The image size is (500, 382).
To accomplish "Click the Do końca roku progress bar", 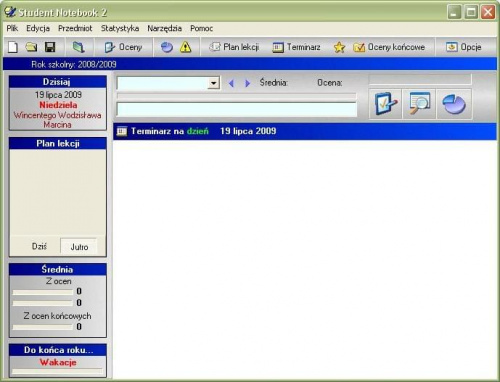I will pos(57,371).
